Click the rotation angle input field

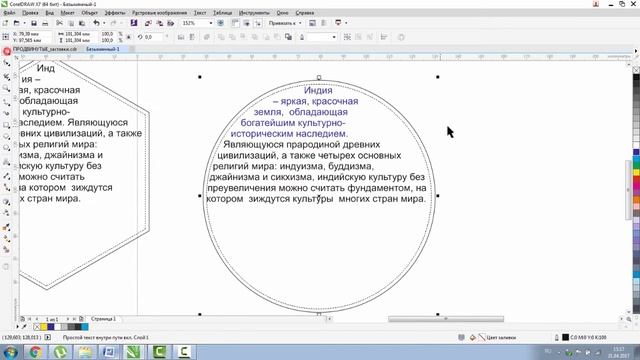coord(153,37)
